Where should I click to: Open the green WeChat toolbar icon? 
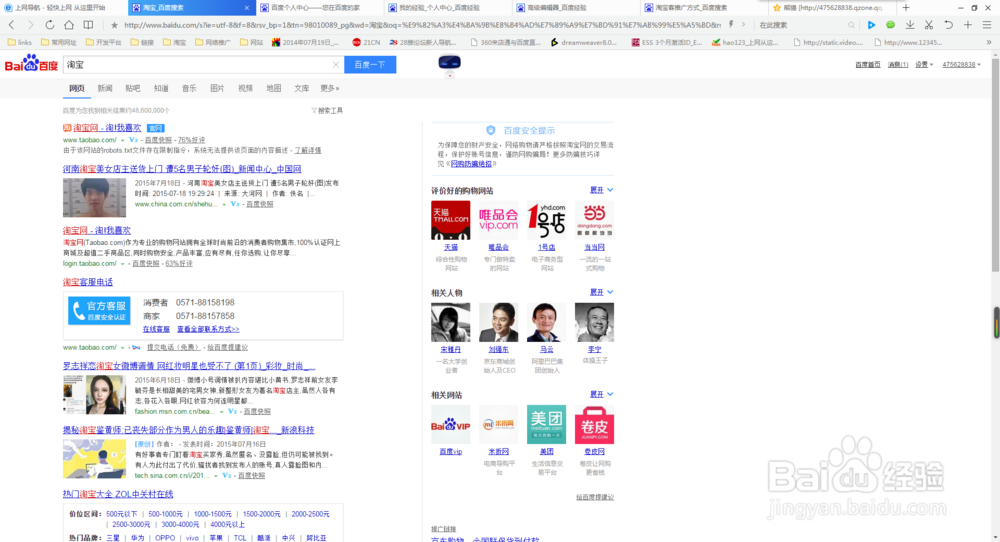[890, 25]
